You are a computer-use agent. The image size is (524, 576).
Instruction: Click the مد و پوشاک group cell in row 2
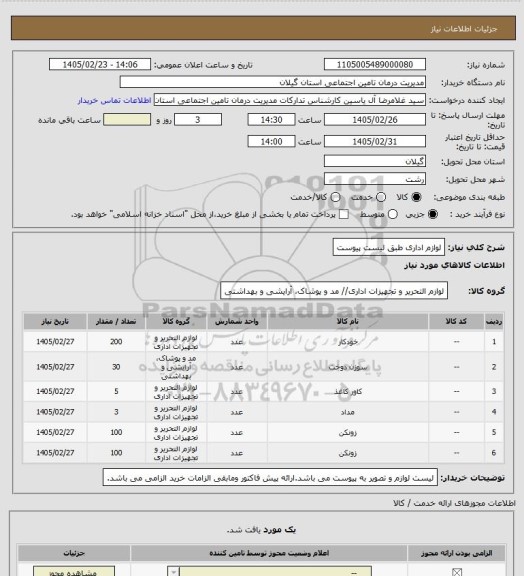click(x=176, y=367)
